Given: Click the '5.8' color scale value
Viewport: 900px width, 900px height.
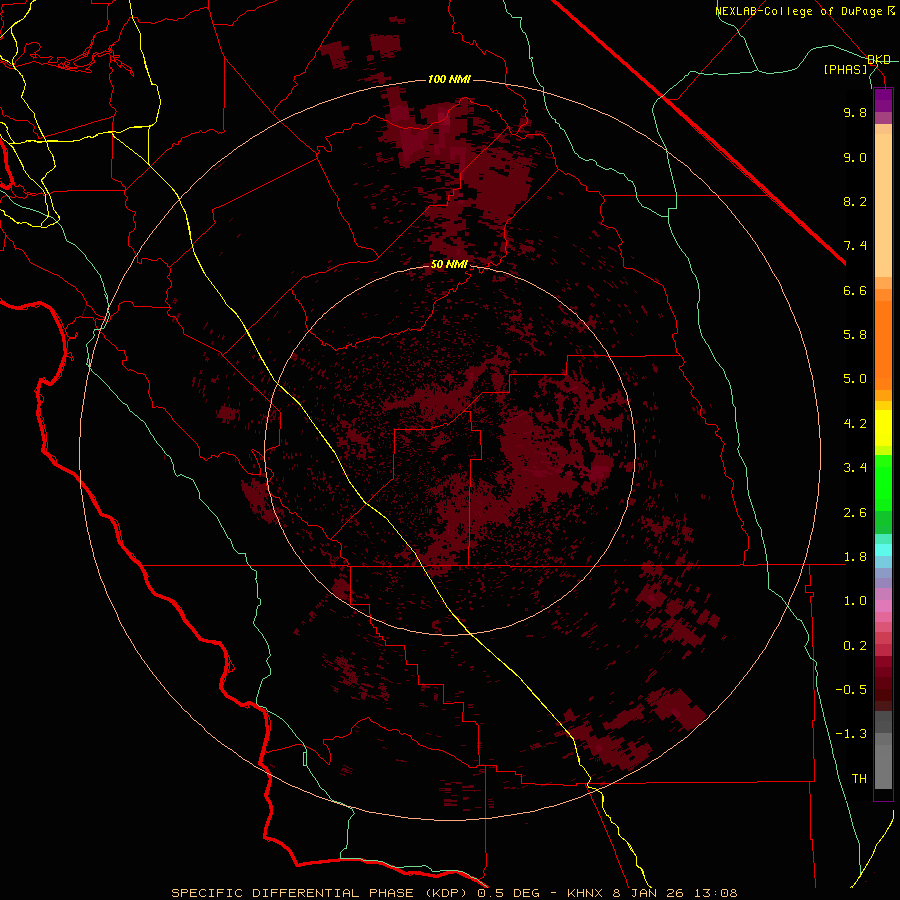Looking at the screenshot, I should [x=855, y=335].
